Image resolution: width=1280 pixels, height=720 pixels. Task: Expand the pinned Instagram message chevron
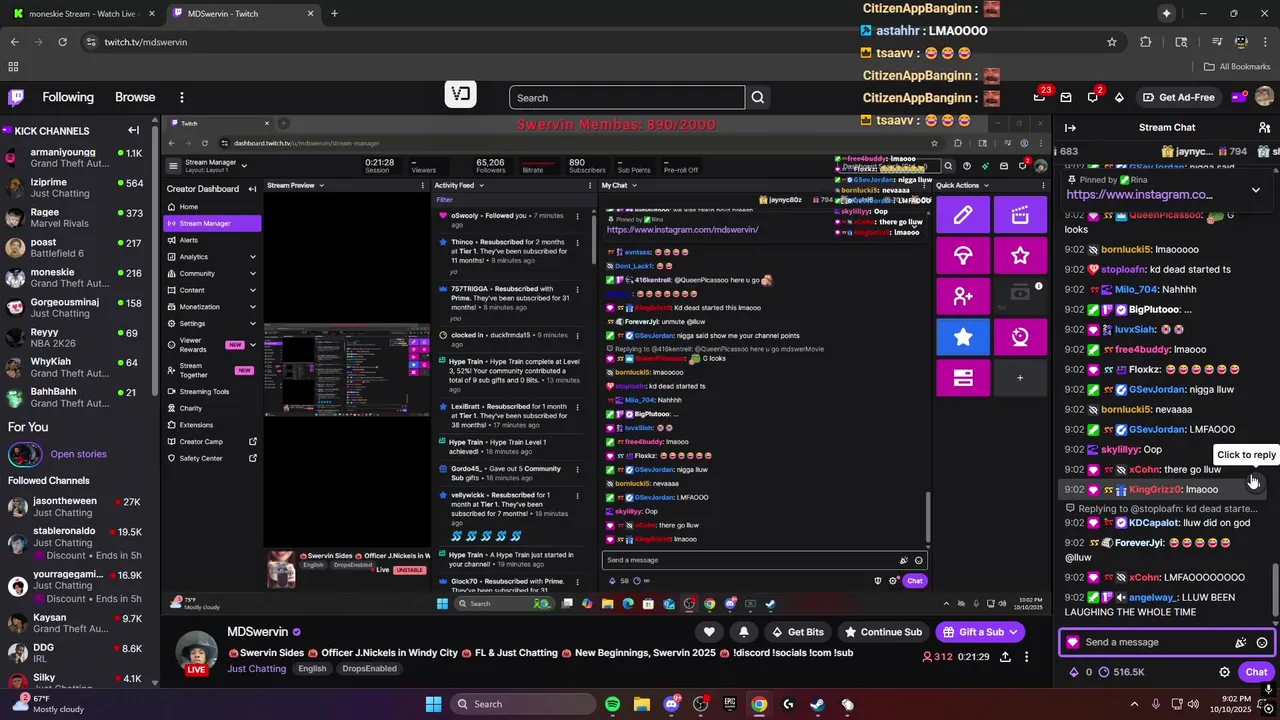(x=1256, y=190)
